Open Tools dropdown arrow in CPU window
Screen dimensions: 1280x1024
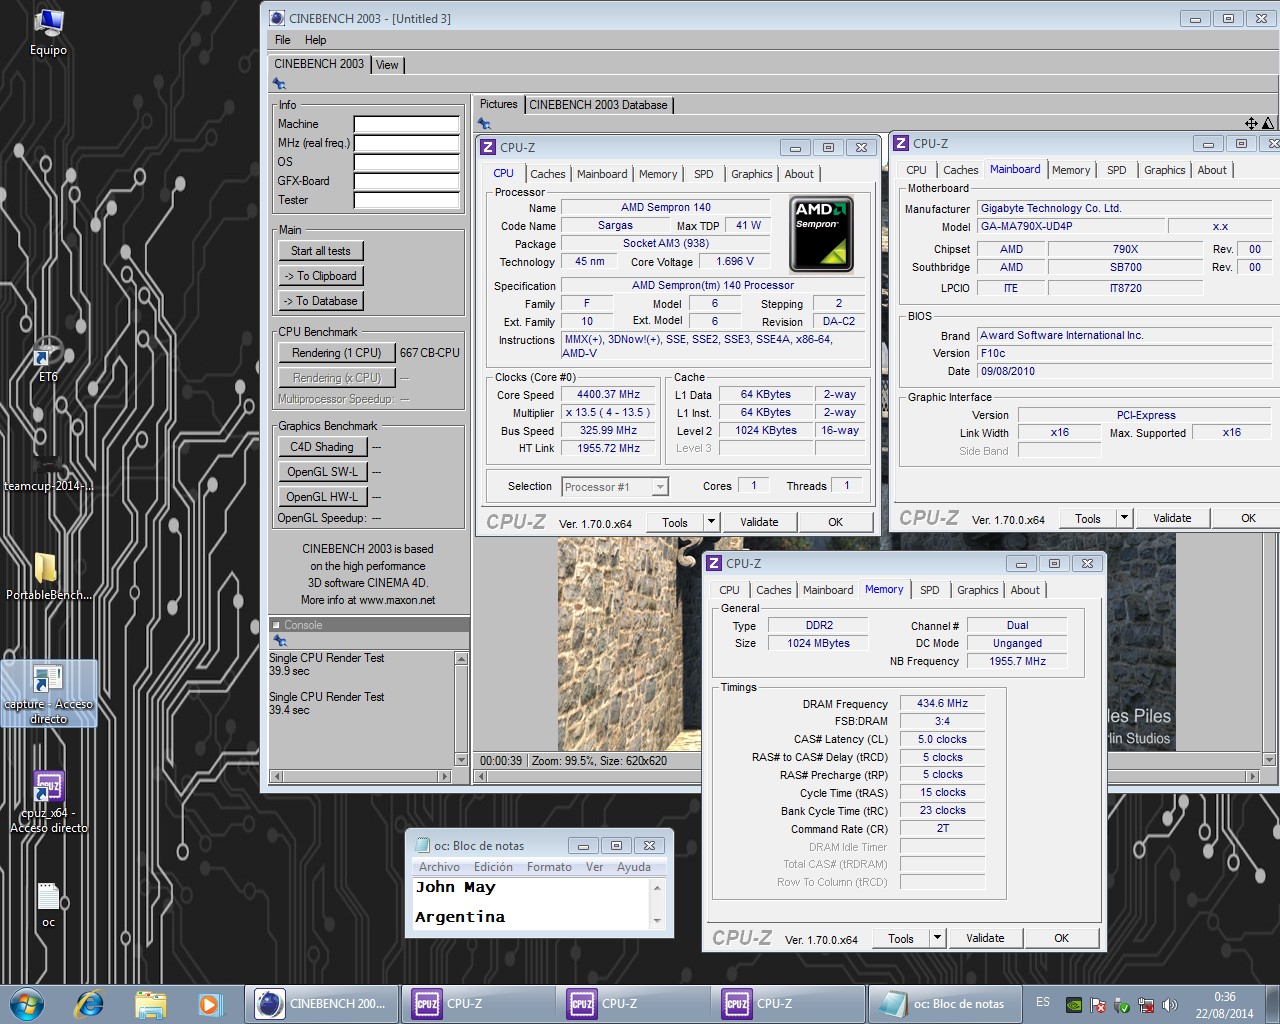[x=711, y=522]
